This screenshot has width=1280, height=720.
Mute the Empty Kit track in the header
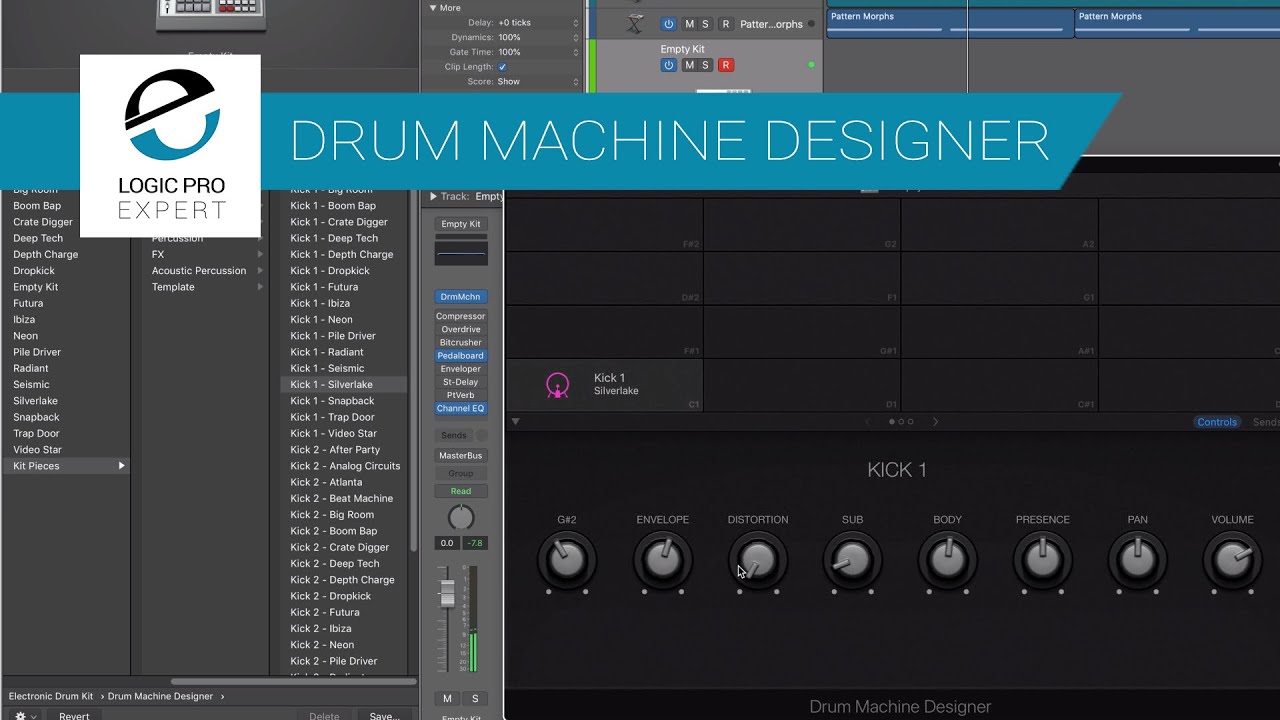click(689, 65)
